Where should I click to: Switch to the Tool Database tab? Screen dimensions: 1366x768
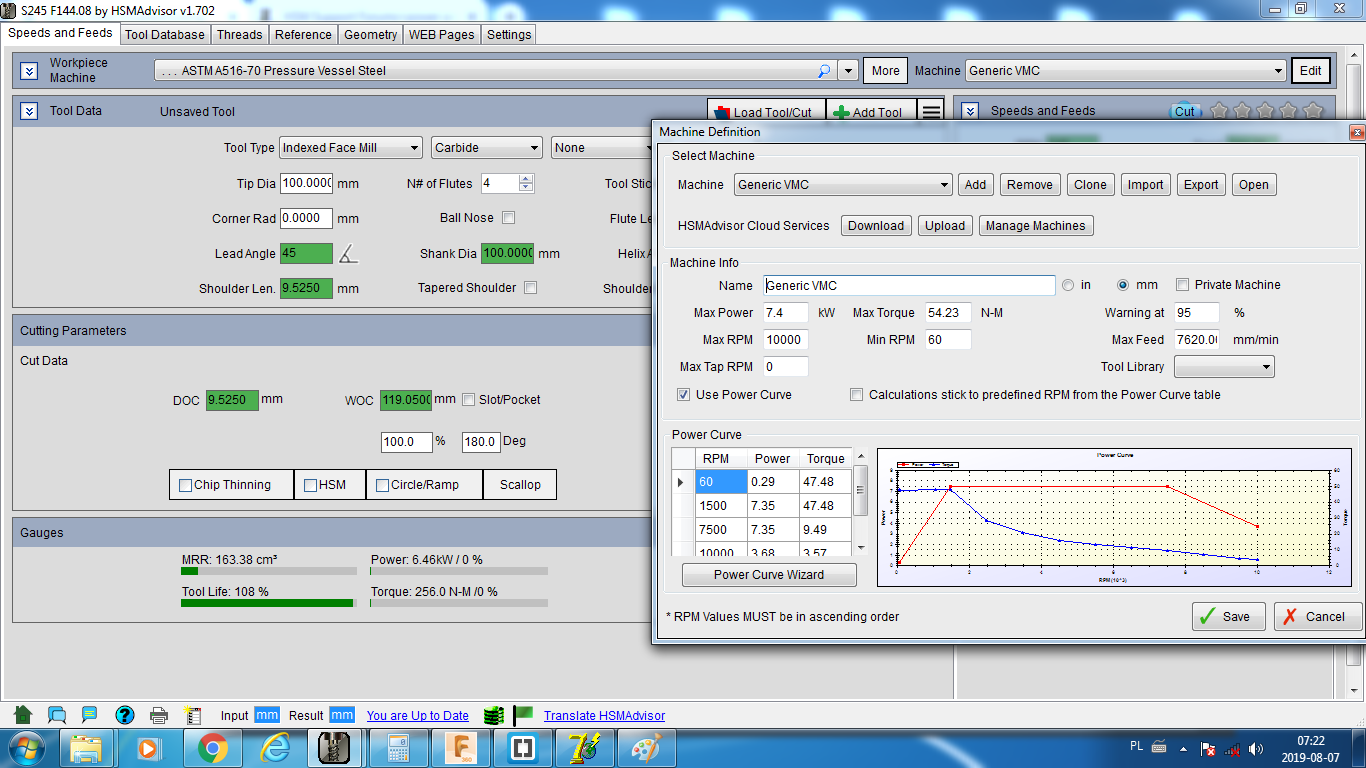click(165, 34)
